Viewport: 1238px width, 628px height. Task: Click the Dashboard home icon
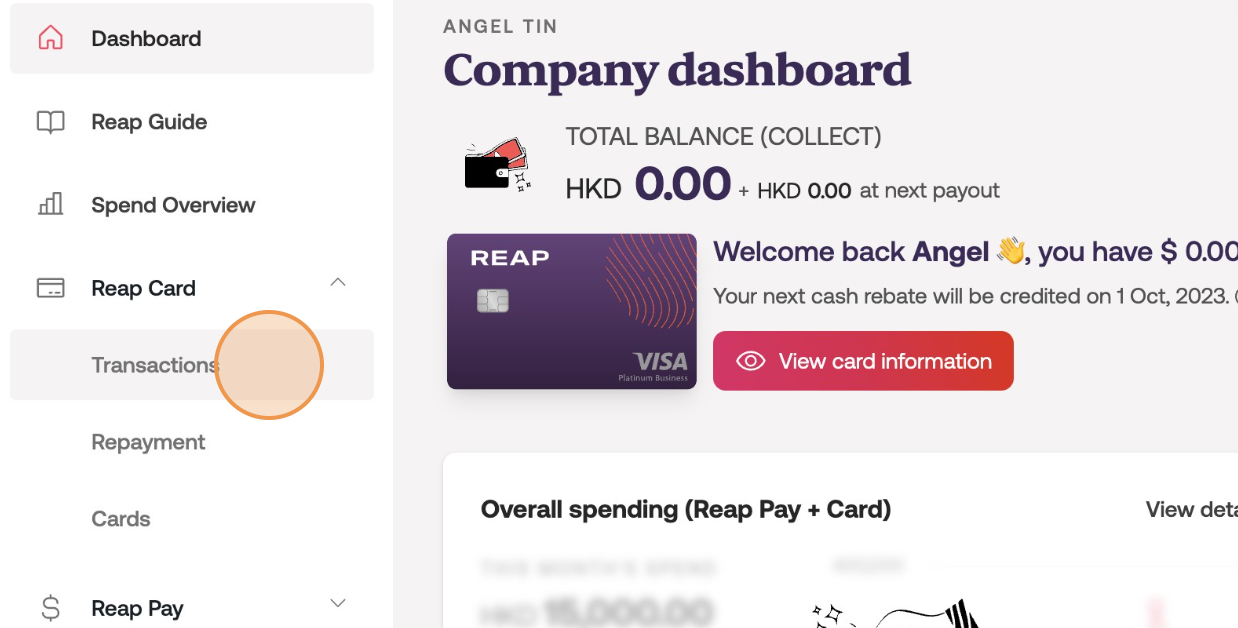50,39
